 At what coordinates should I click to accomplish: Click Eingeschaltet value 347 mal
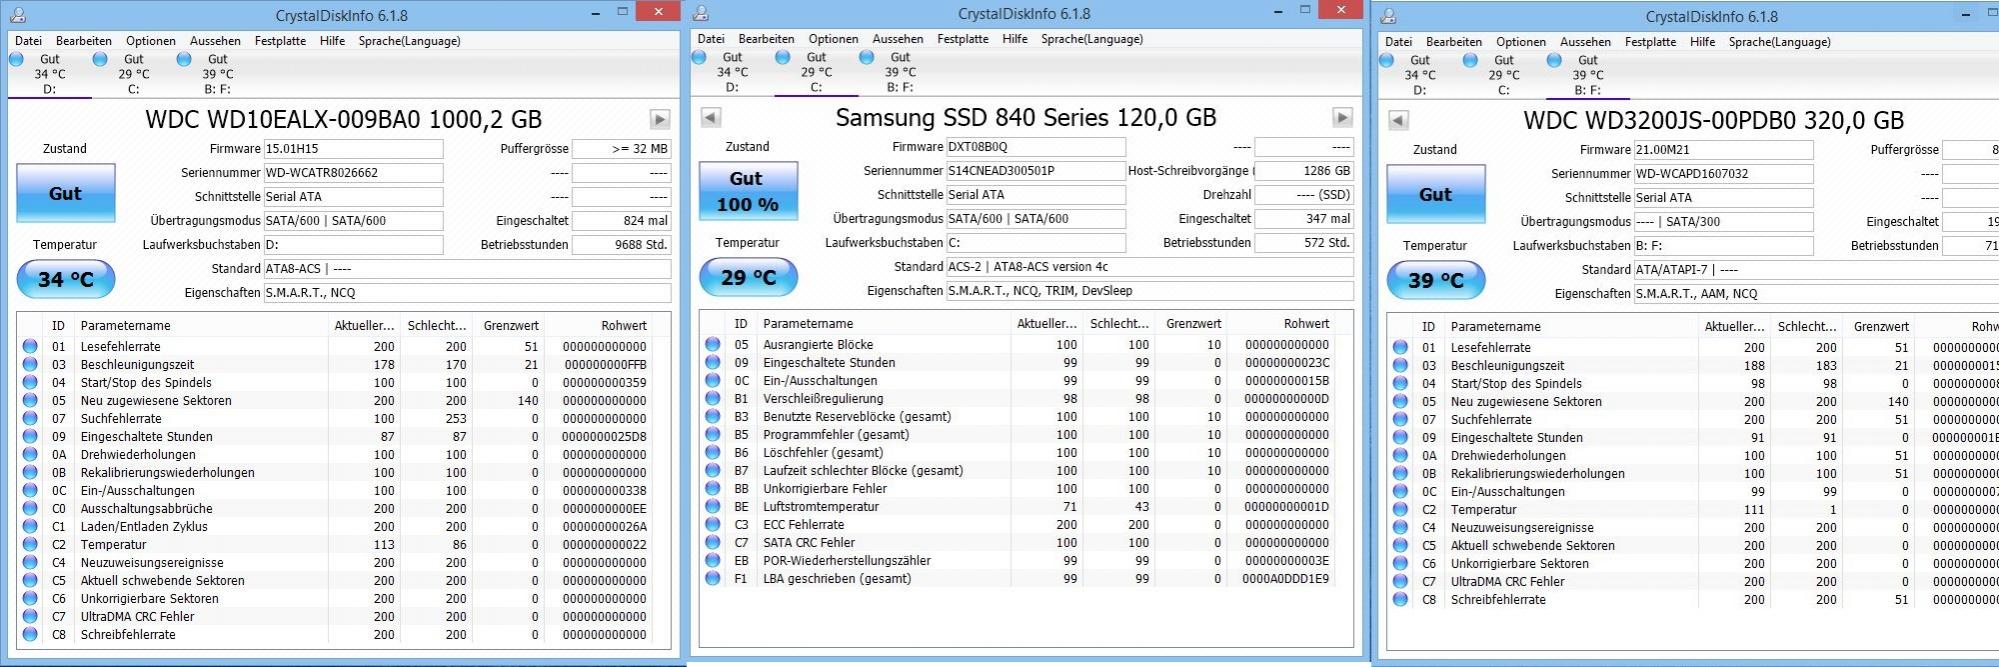pyautogui.click(x=1304, y=219)
